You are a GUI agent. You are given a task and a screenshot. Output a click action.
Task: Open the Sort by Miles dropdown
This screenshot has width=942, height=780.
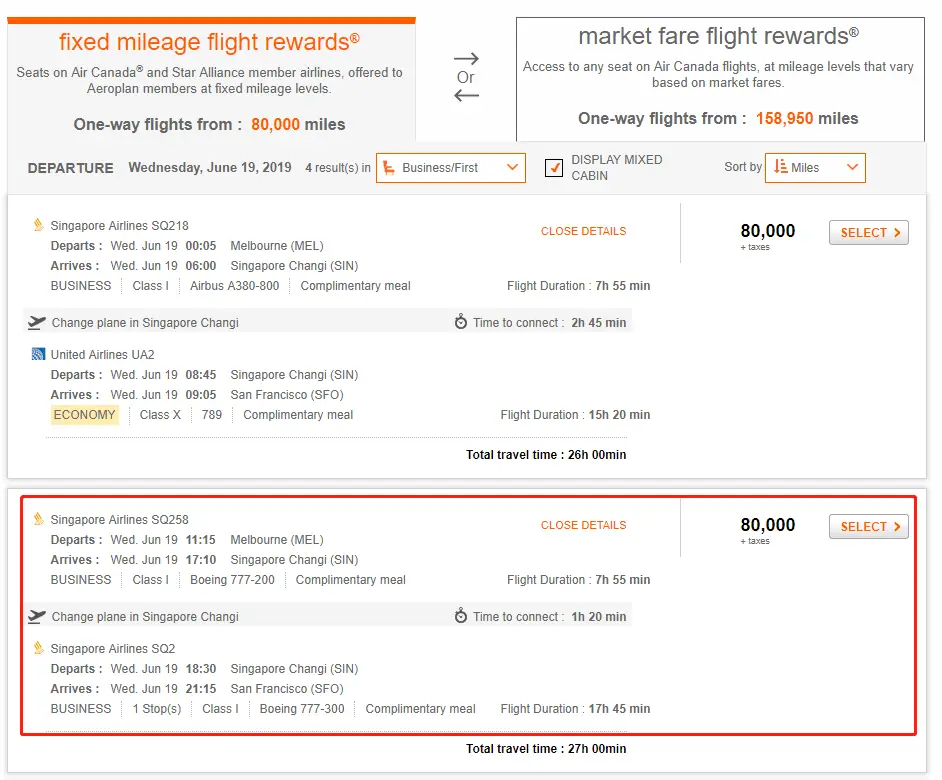[x=815, y=168]
